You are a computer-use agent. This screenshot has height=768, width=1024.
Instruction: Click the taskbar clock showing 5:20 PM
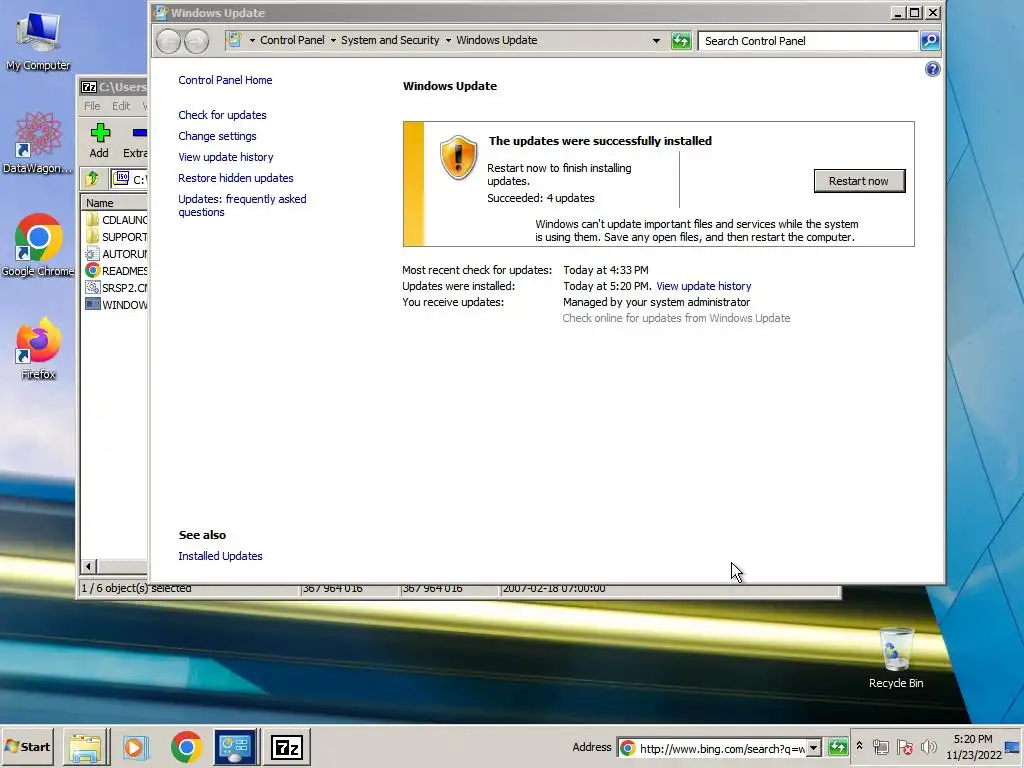[973, 747]
